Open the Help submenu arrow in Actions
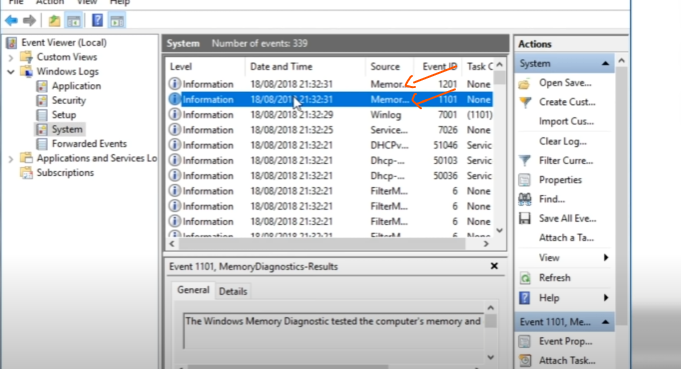 [606, 298]
